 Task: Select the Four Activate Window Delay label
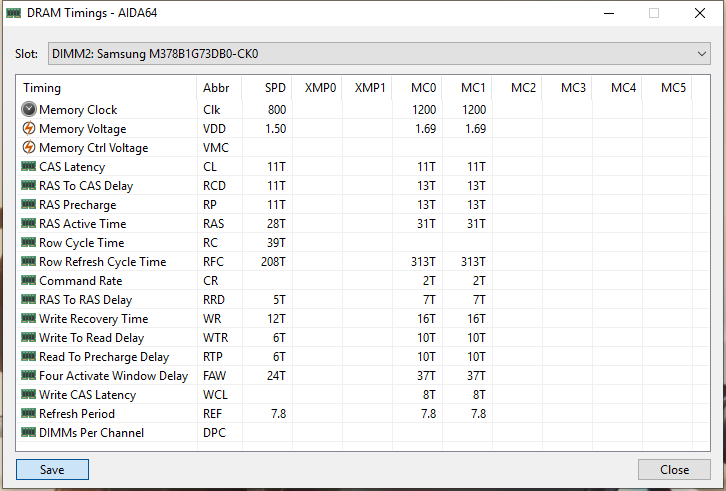coord(114,376)
